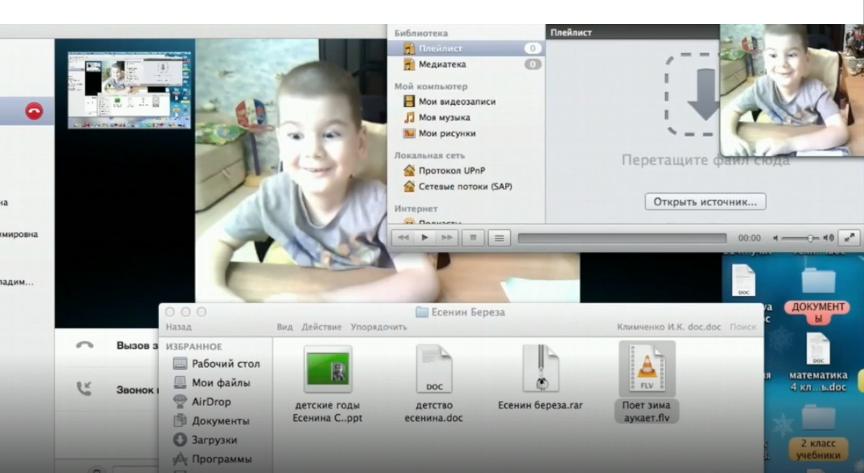This screenshot has height=473, width=864.
Task: Select Поет зима аукает.flv file
Action: click(646, 383)
